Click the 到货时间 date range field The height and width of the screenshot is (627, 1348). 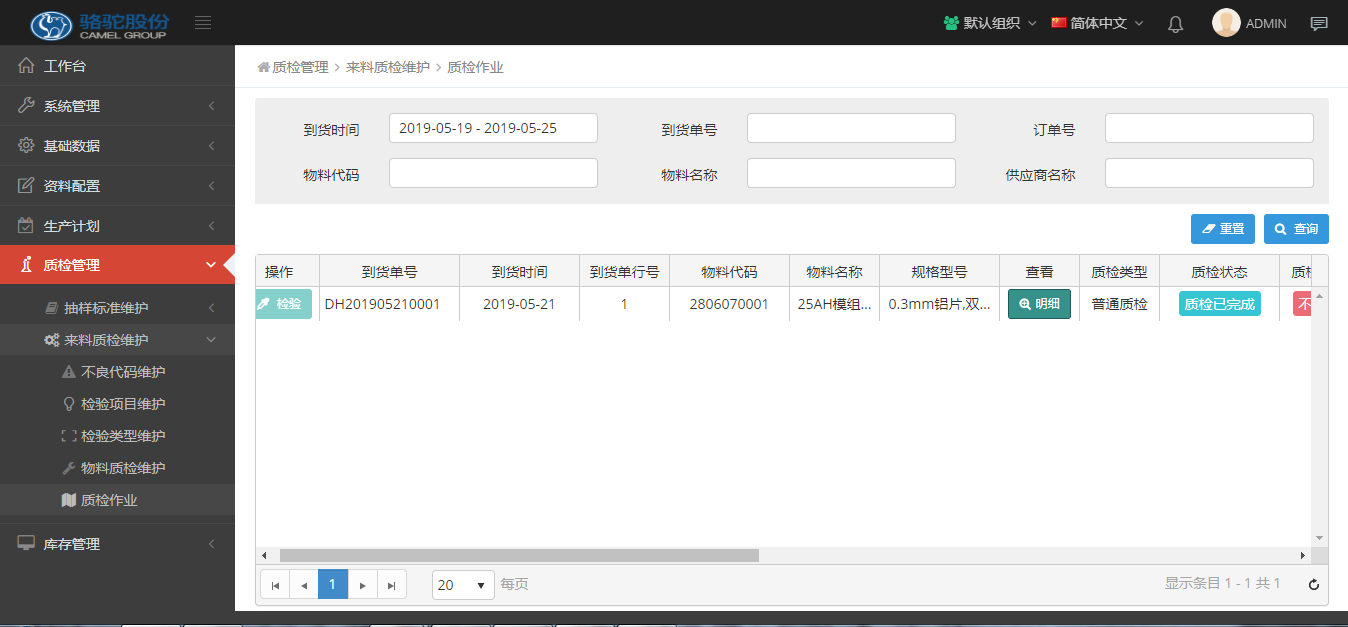(x=493, y=128)
